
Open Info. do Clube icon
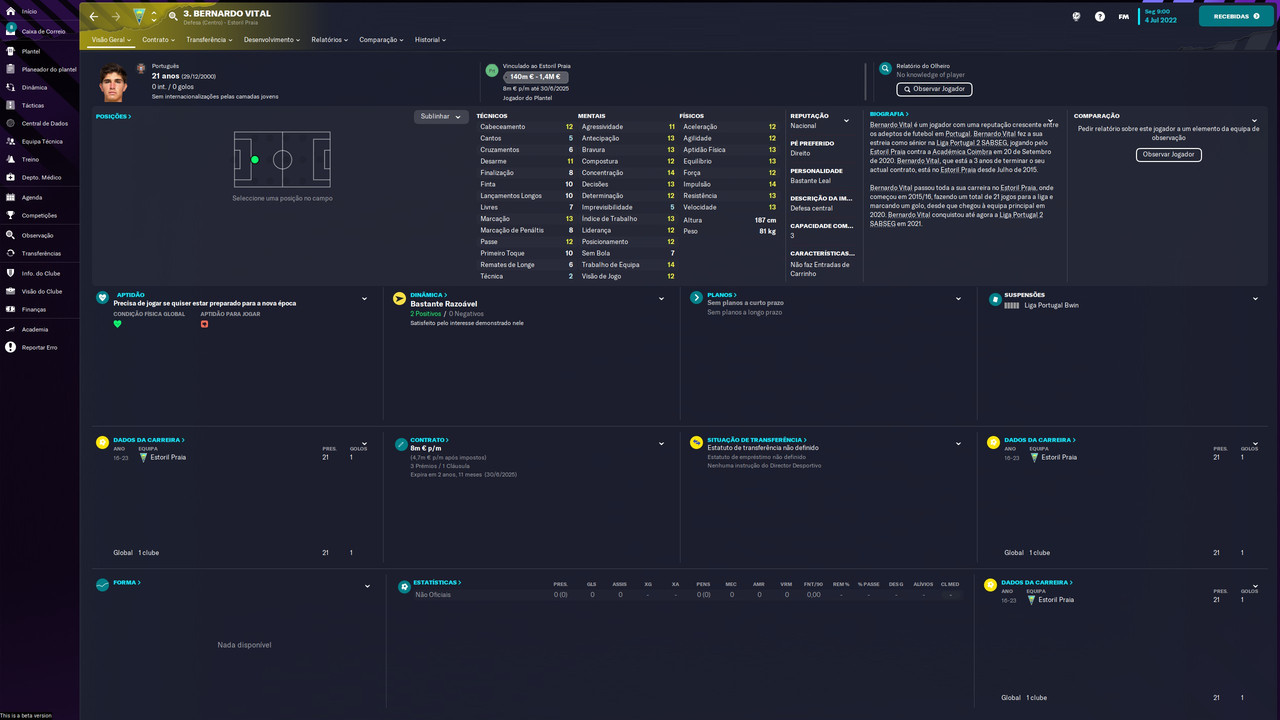tap(10, 273)
